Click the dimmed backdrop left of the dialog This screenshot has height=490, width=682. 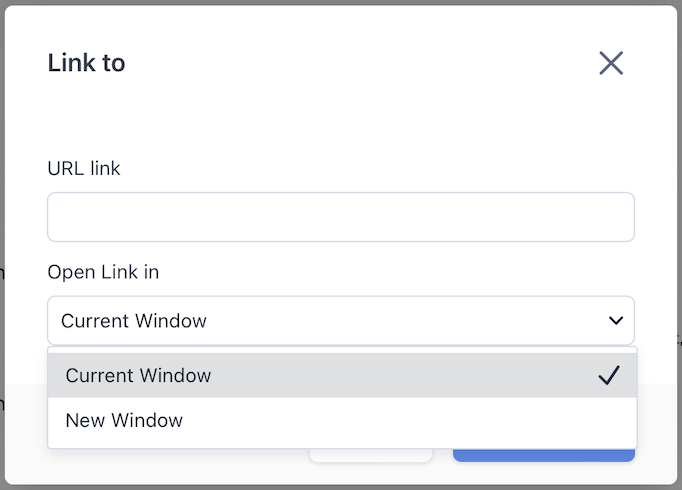click(x=2, y=200)
